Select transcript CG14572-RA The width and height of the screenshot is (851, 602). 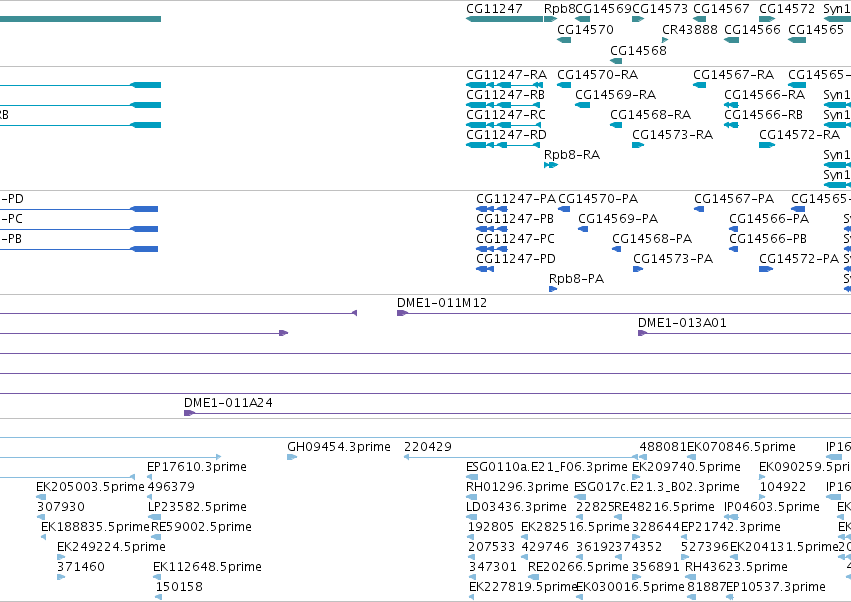[x=799, y=135]
